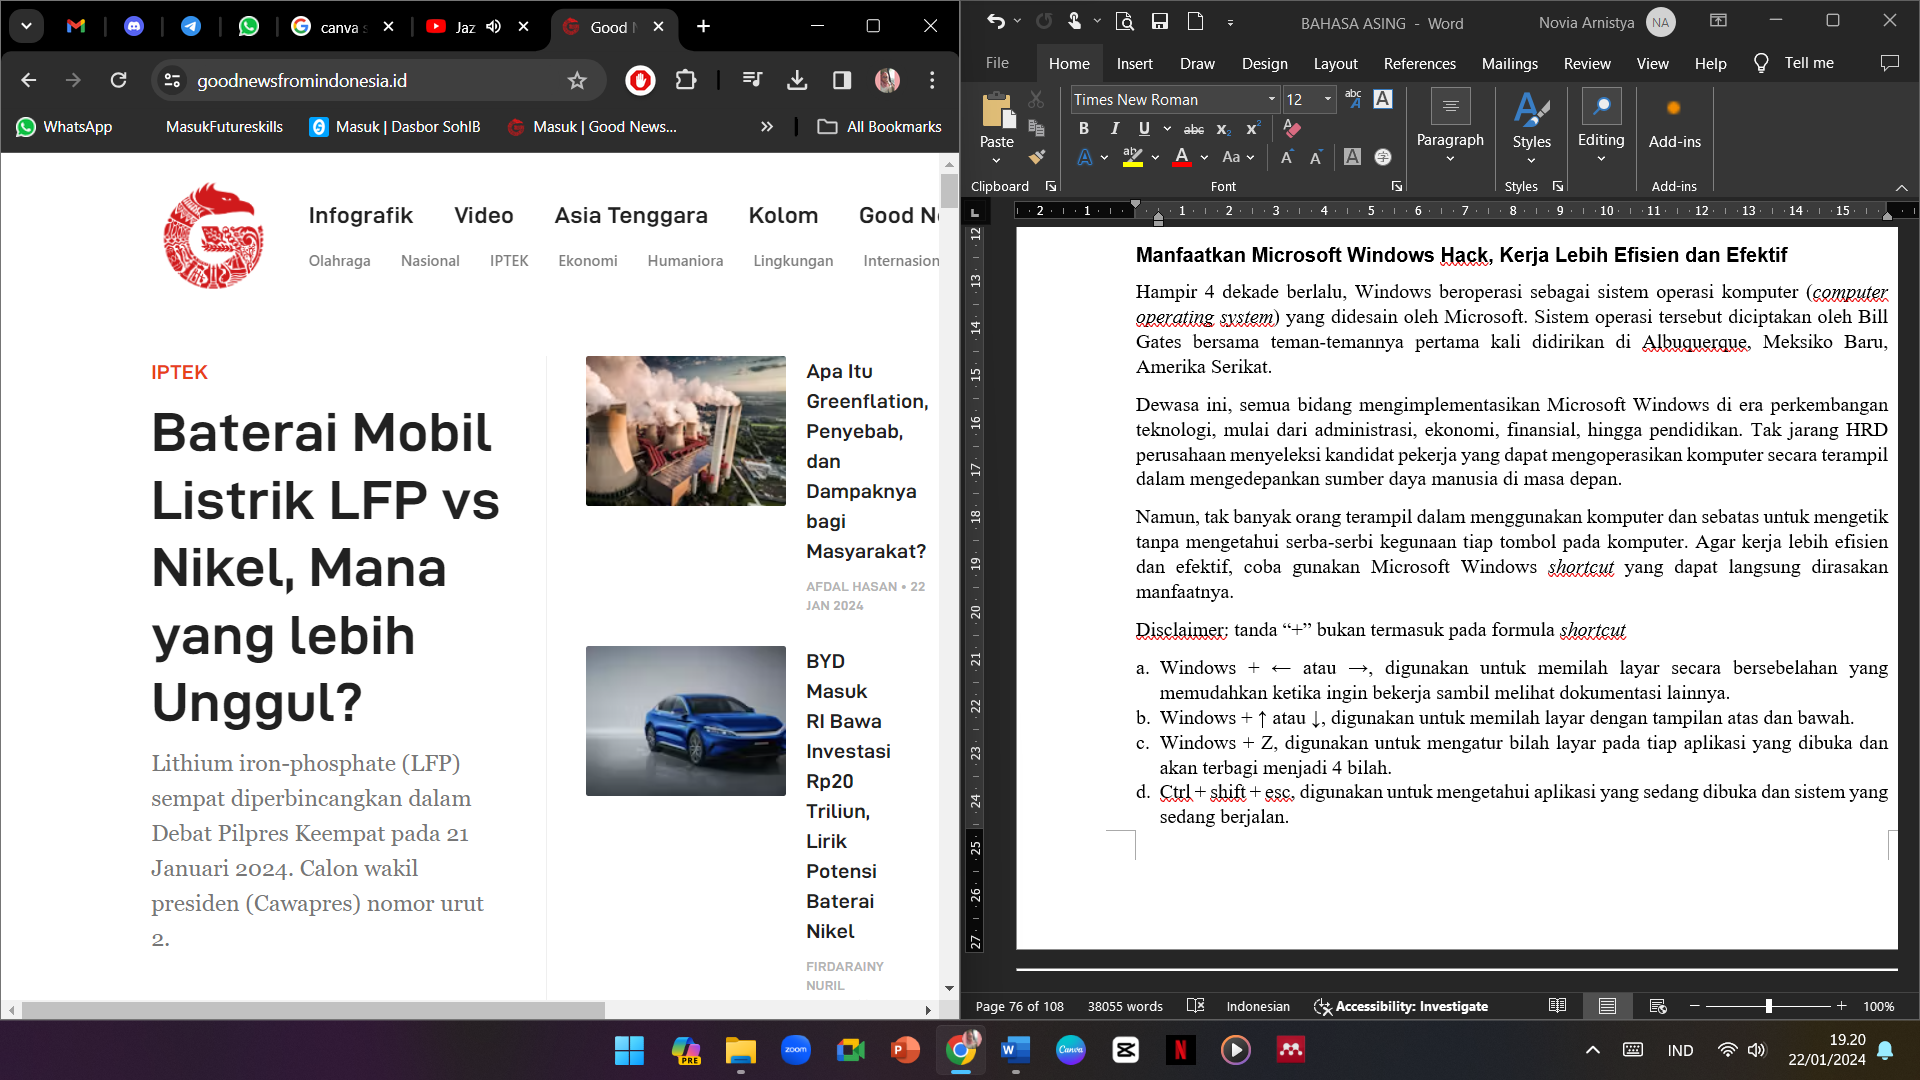Screen dimensions: 1920x1080
Task: Launch Netflix from the taskbar
Action: (1180, 1050)
